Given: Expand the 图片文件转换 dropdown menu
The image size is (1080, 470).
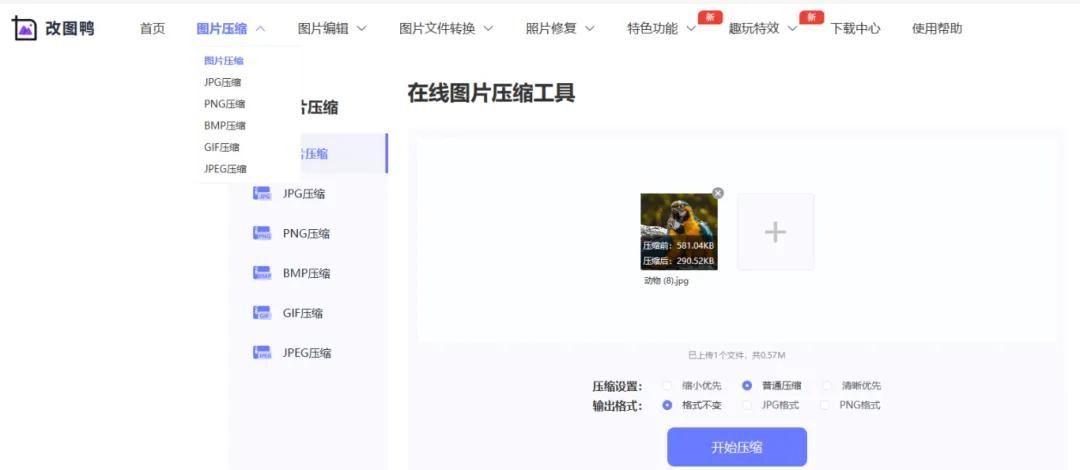Looking at the screenshot, I should [446, 29].
